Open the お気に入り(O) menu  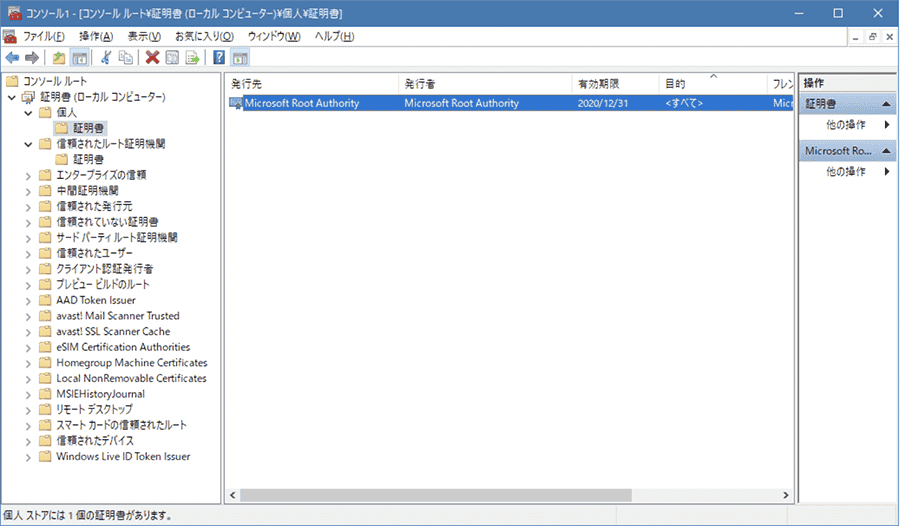204,36
